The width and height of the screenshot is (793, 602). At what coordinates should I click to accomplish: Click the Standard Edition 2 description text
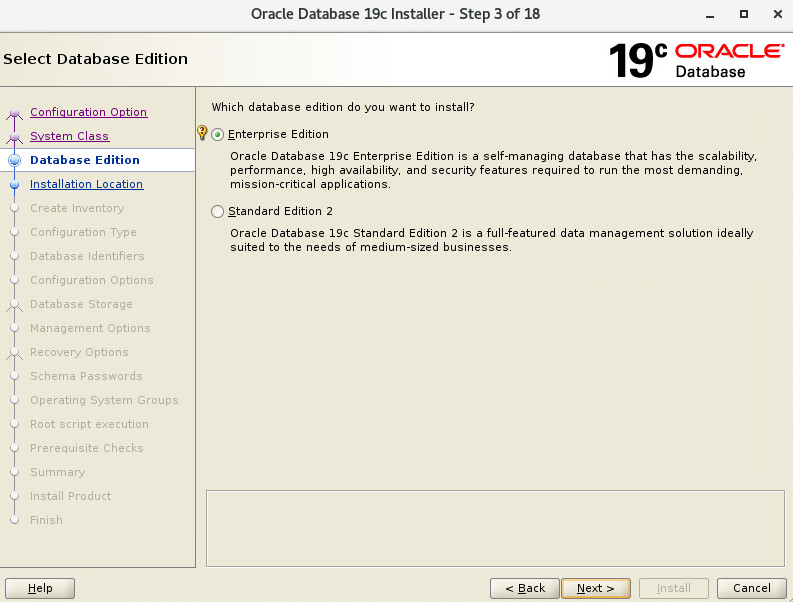point(492,240)
